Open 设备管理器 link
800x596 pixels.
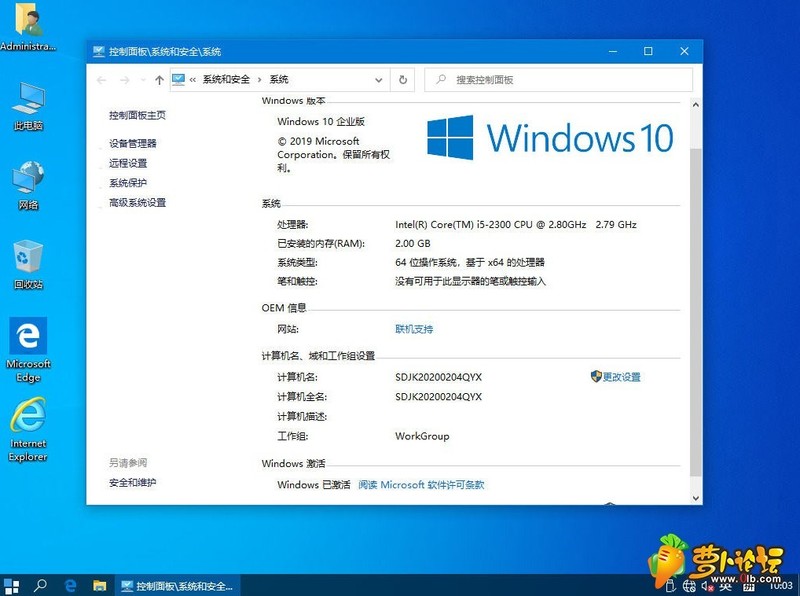133,143
